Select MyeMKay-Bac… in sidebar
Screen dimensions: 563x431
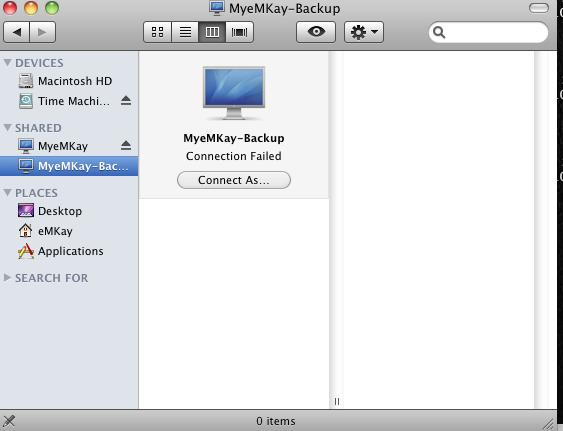(x=69, y=166)
